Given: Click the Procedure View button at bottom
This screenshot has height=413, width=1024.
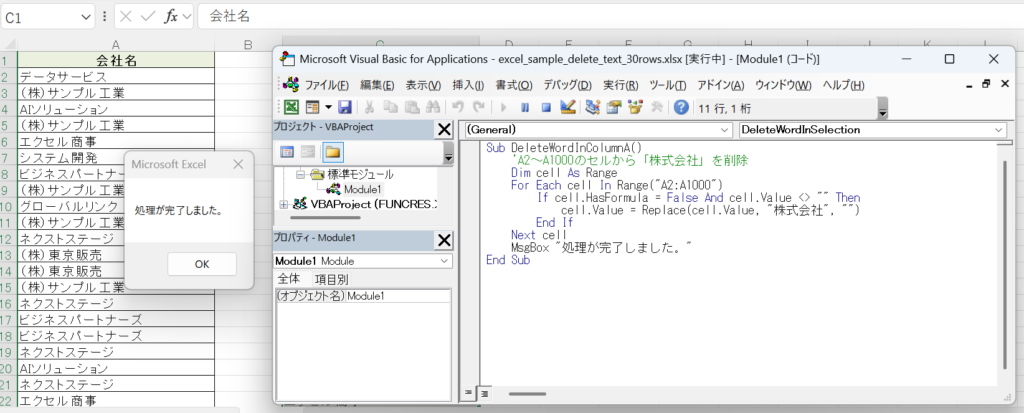Looking at the screenshot, I should tap(468, 393).
